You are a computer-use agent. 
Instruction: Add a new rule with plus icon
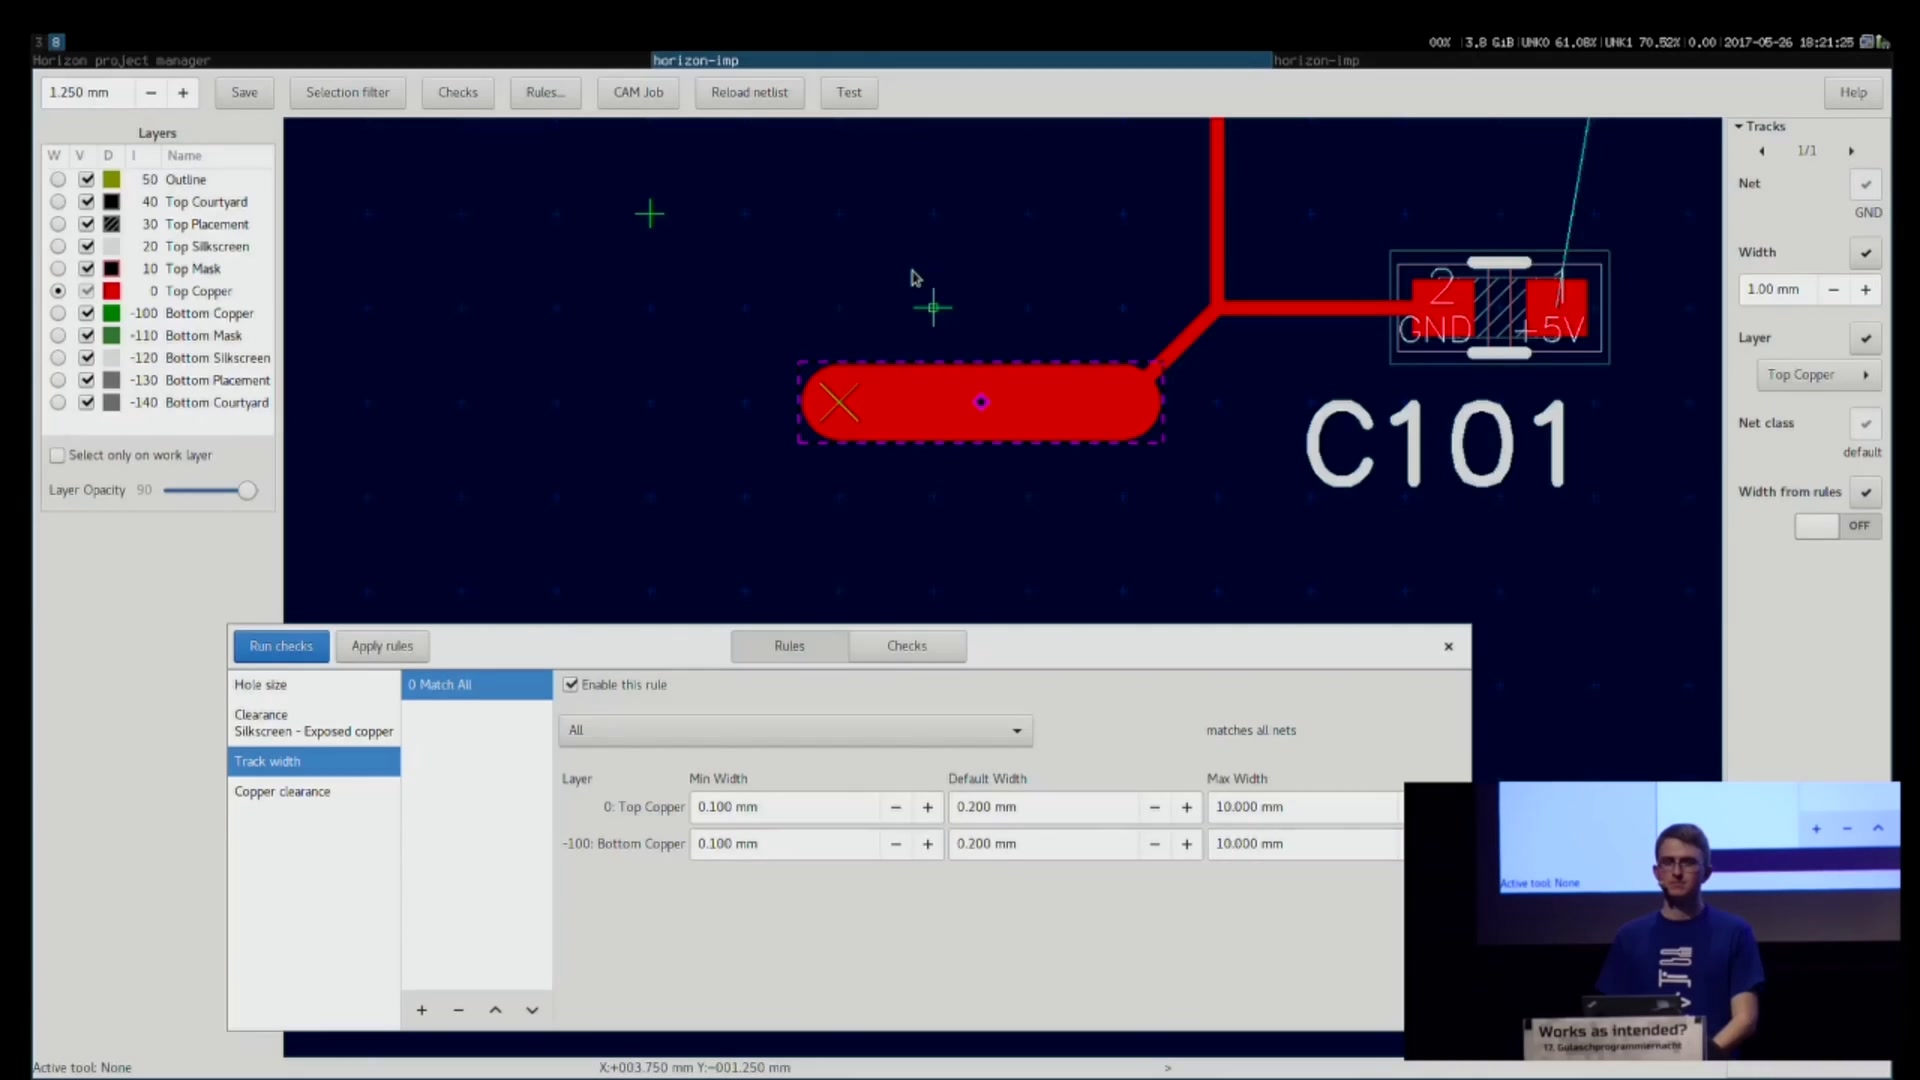[x=422, y=1011]
